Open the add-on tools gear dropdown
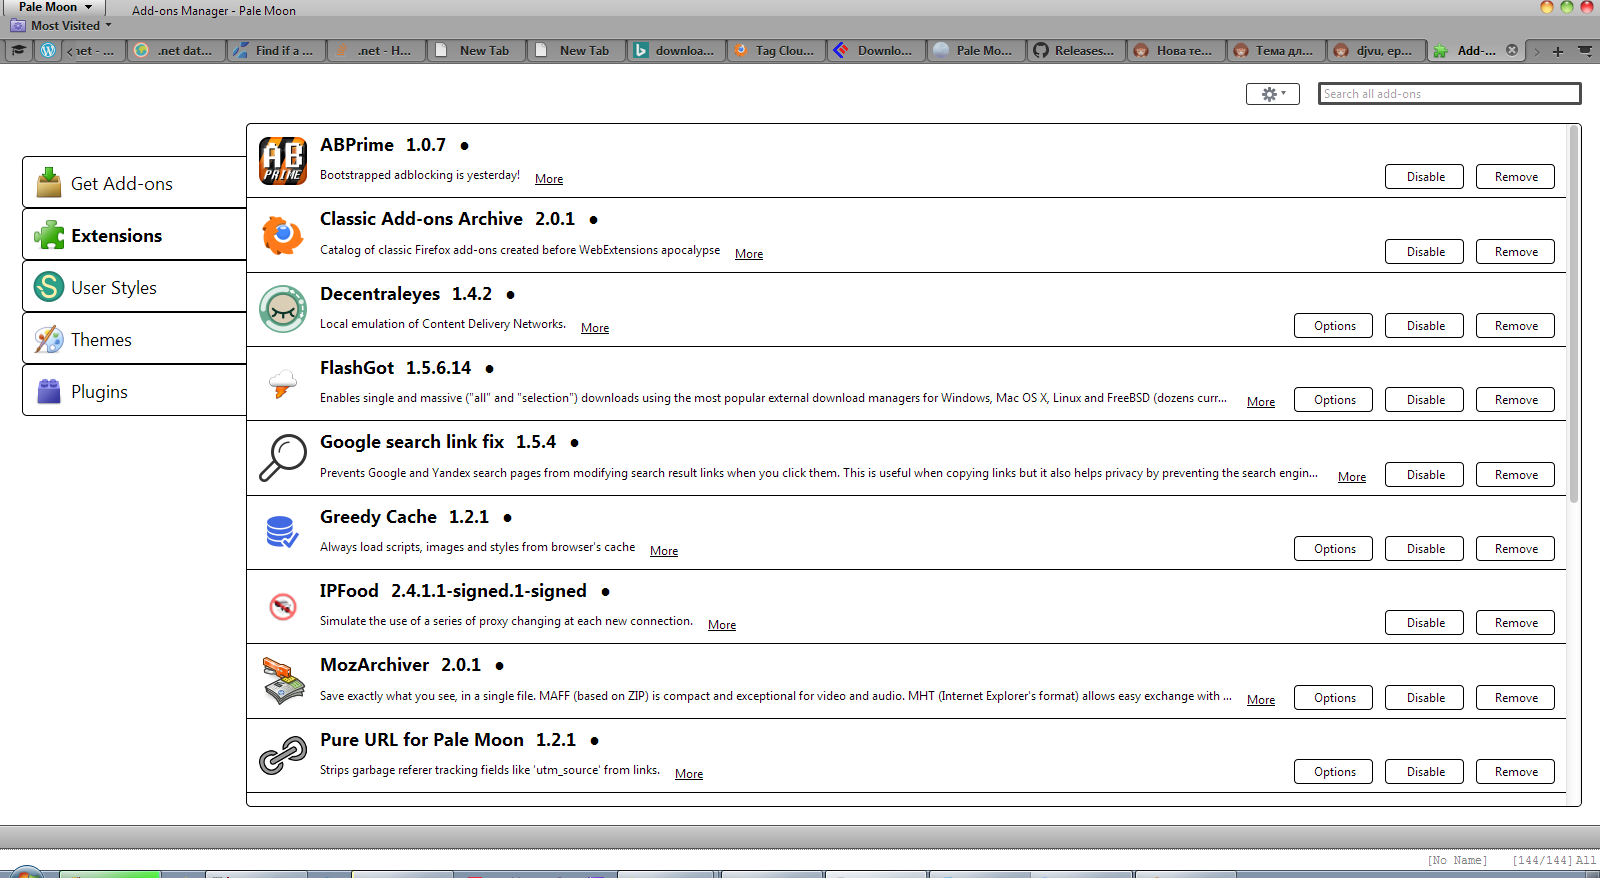 tap(1273, 94)
